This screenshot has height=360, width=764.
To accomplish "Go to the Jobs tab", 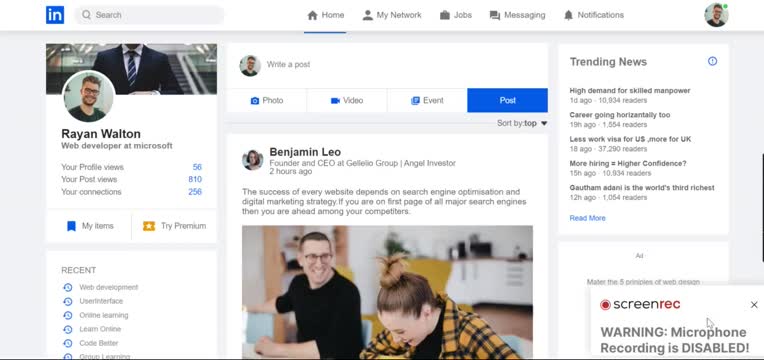I will pyautogui.click(x=456, y=15).
